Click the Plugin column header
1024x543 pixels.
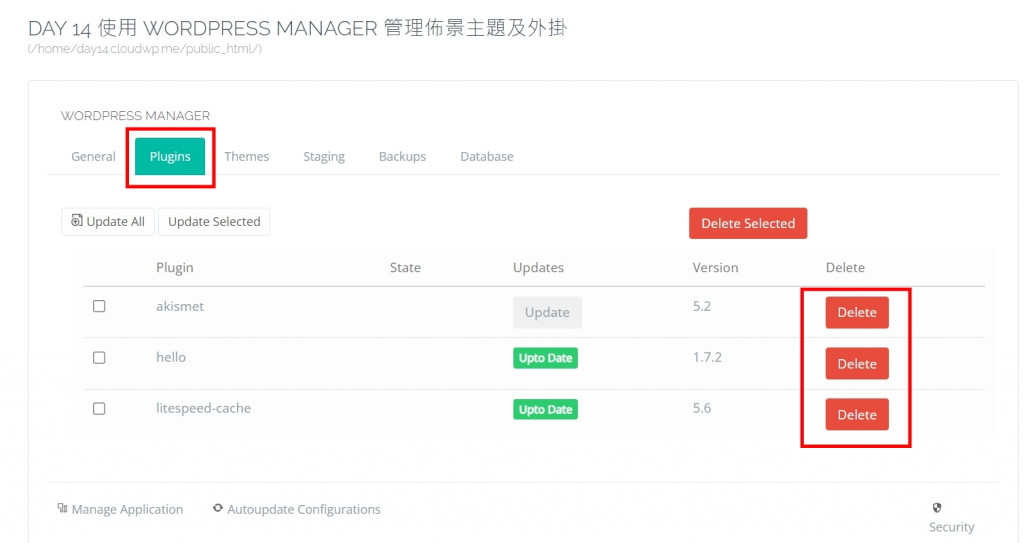(174, 267)
